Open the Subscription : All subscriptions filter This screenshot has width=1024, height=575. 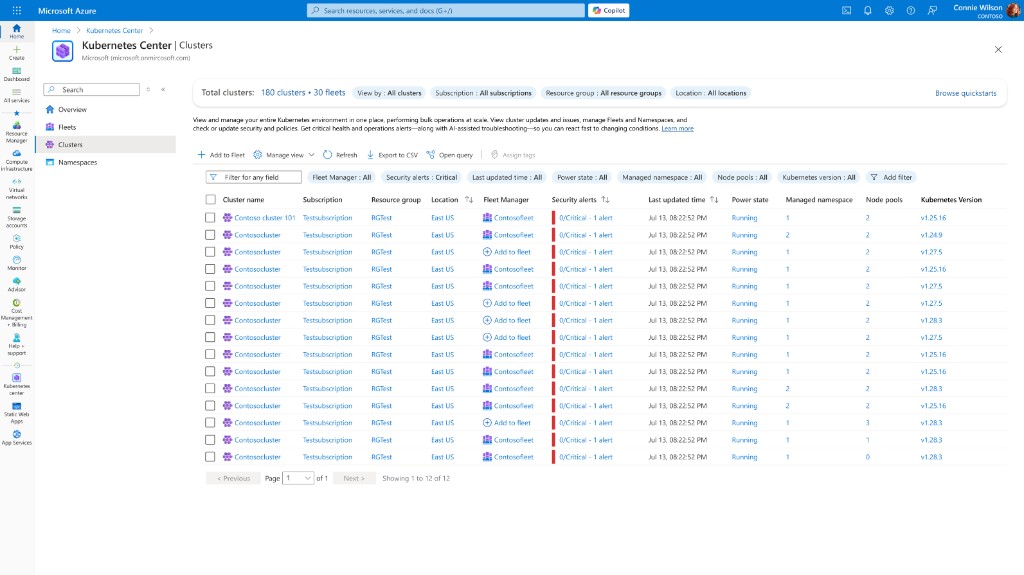[483, 93]
